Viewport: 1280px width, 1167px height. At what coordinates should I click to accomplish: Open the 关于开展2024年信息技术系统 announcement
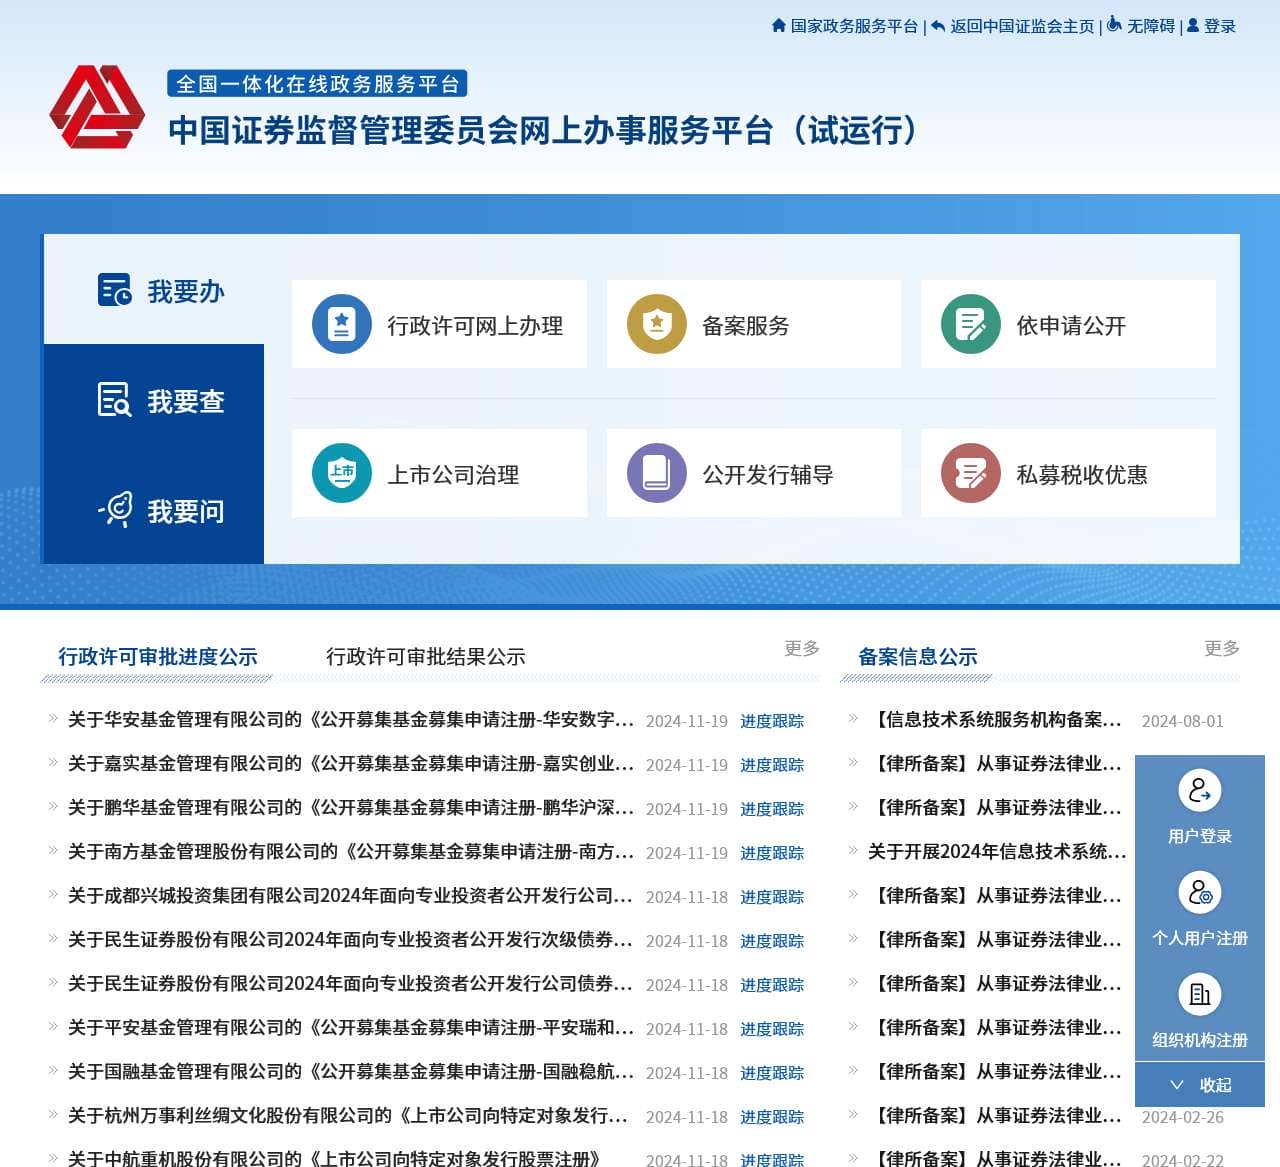pyautogui.click(x=996, y=853)
